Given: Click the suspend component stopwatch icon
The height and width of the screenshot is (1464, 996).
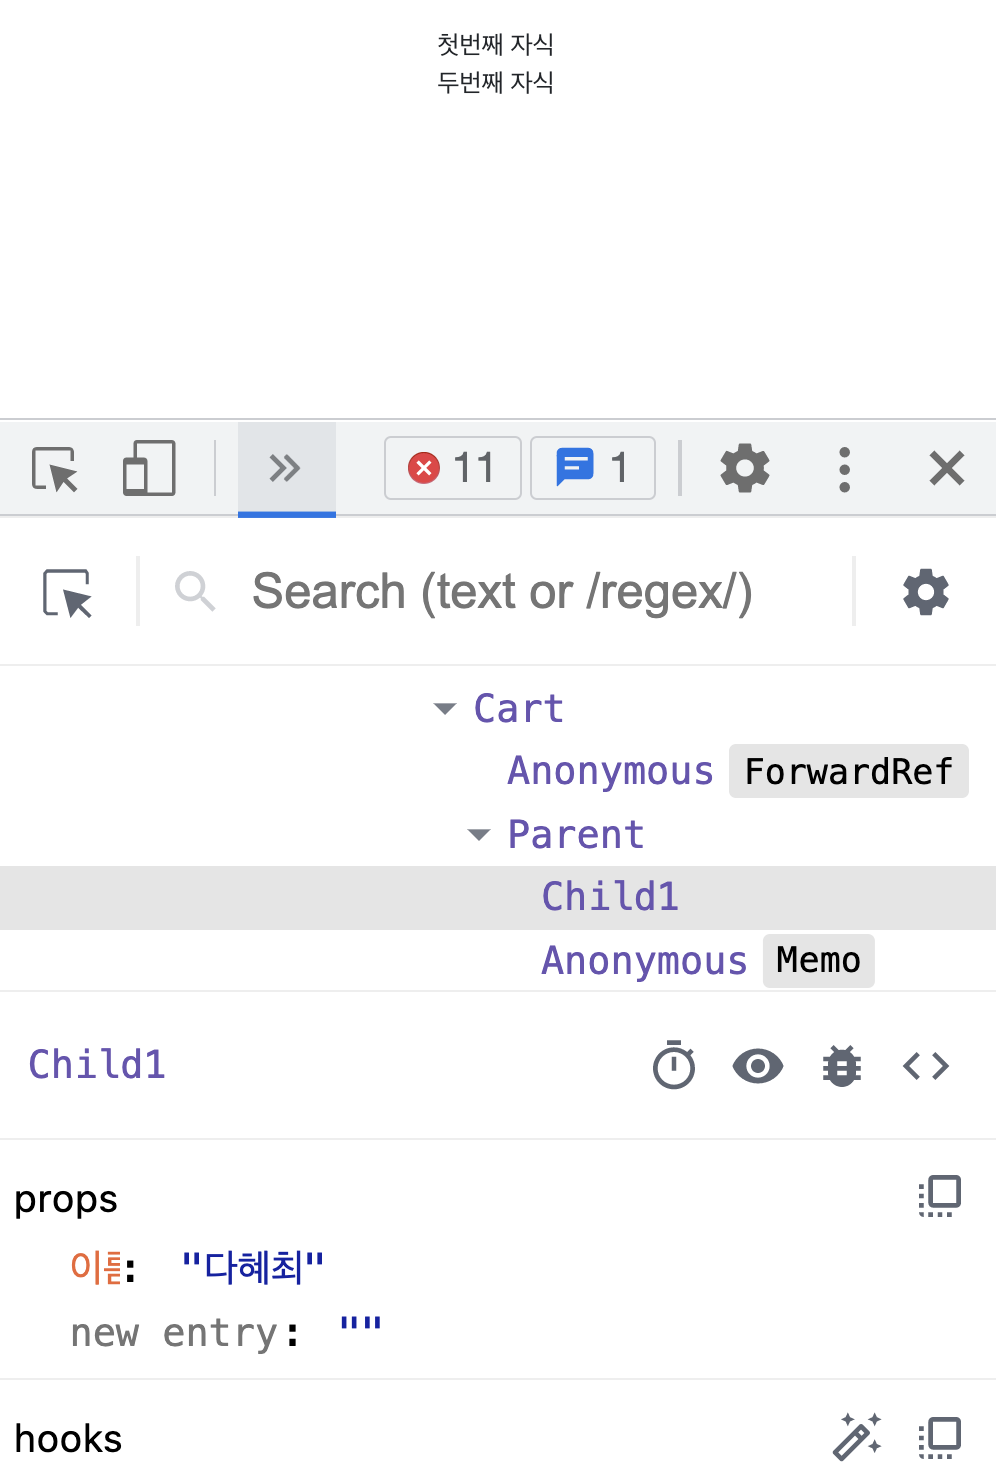Looking at the screenshot, I should click(x=674, y=1065).
